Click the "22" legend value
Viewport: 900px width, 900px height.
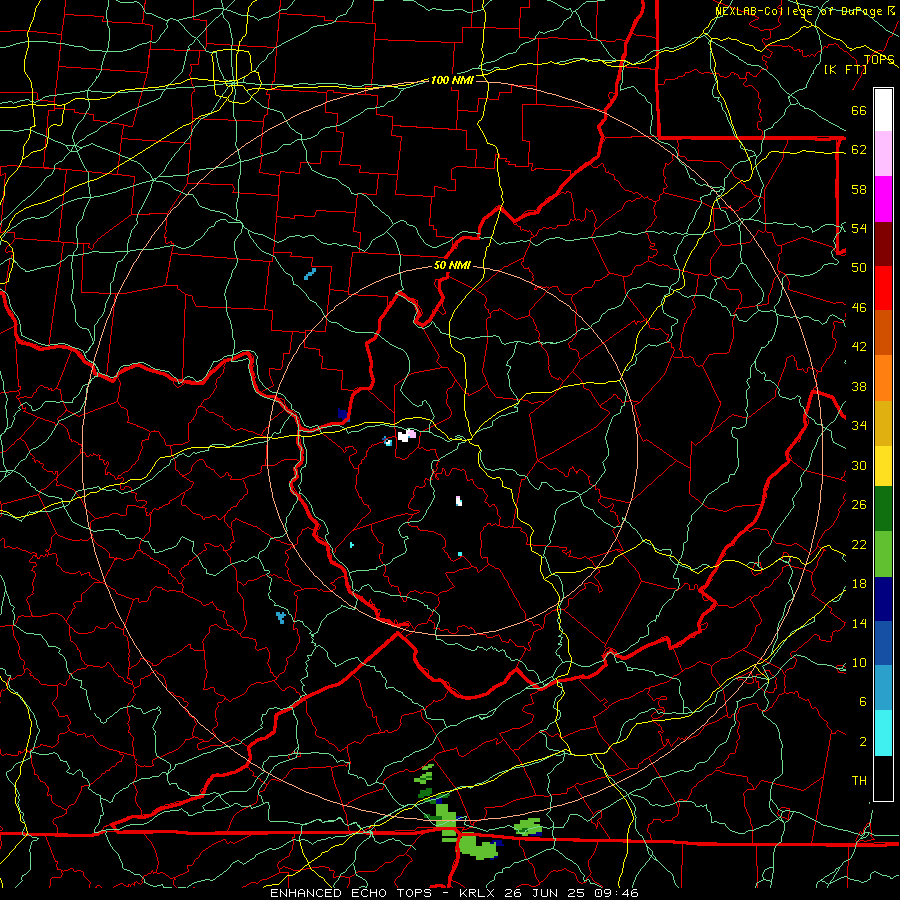point(859,544)
